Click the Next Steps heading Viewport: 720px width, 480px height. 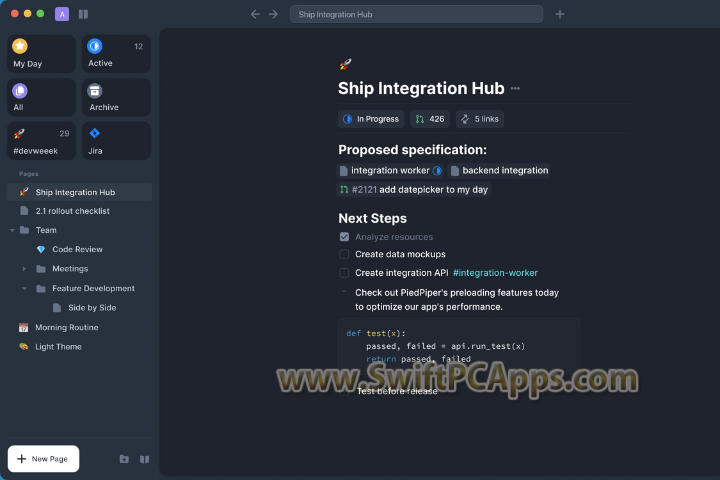372,218
